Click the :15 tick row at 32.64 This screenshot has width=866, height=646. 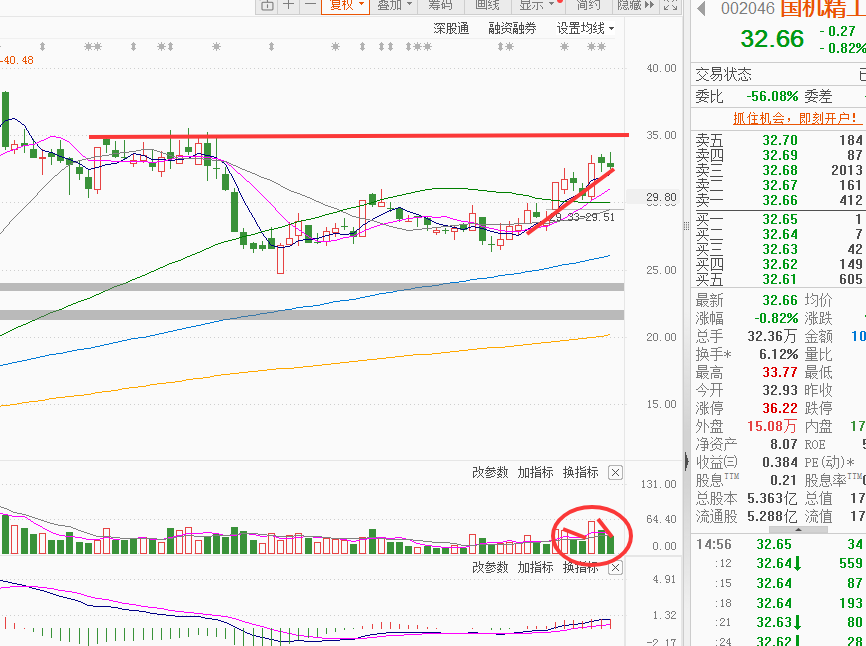779,584
